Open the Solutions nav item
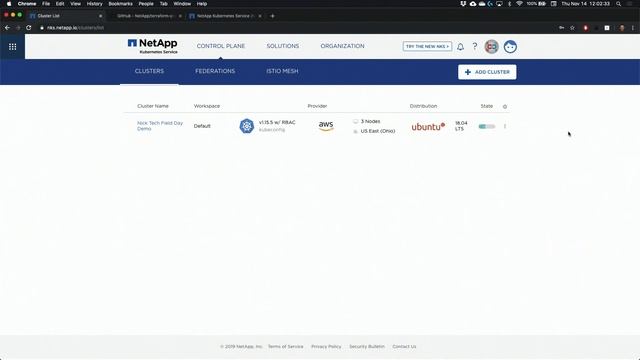 pos(283,46)
